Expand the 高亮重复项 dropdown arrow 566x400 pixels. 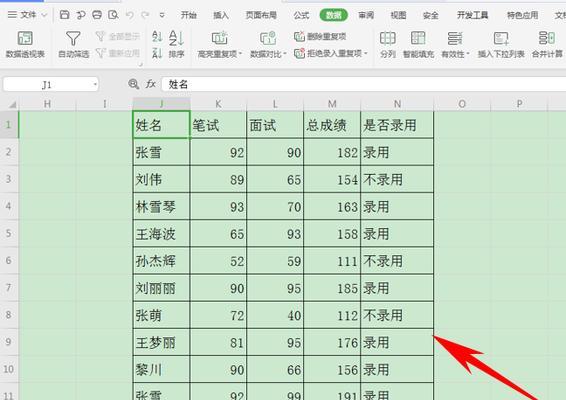click(240, 54)
